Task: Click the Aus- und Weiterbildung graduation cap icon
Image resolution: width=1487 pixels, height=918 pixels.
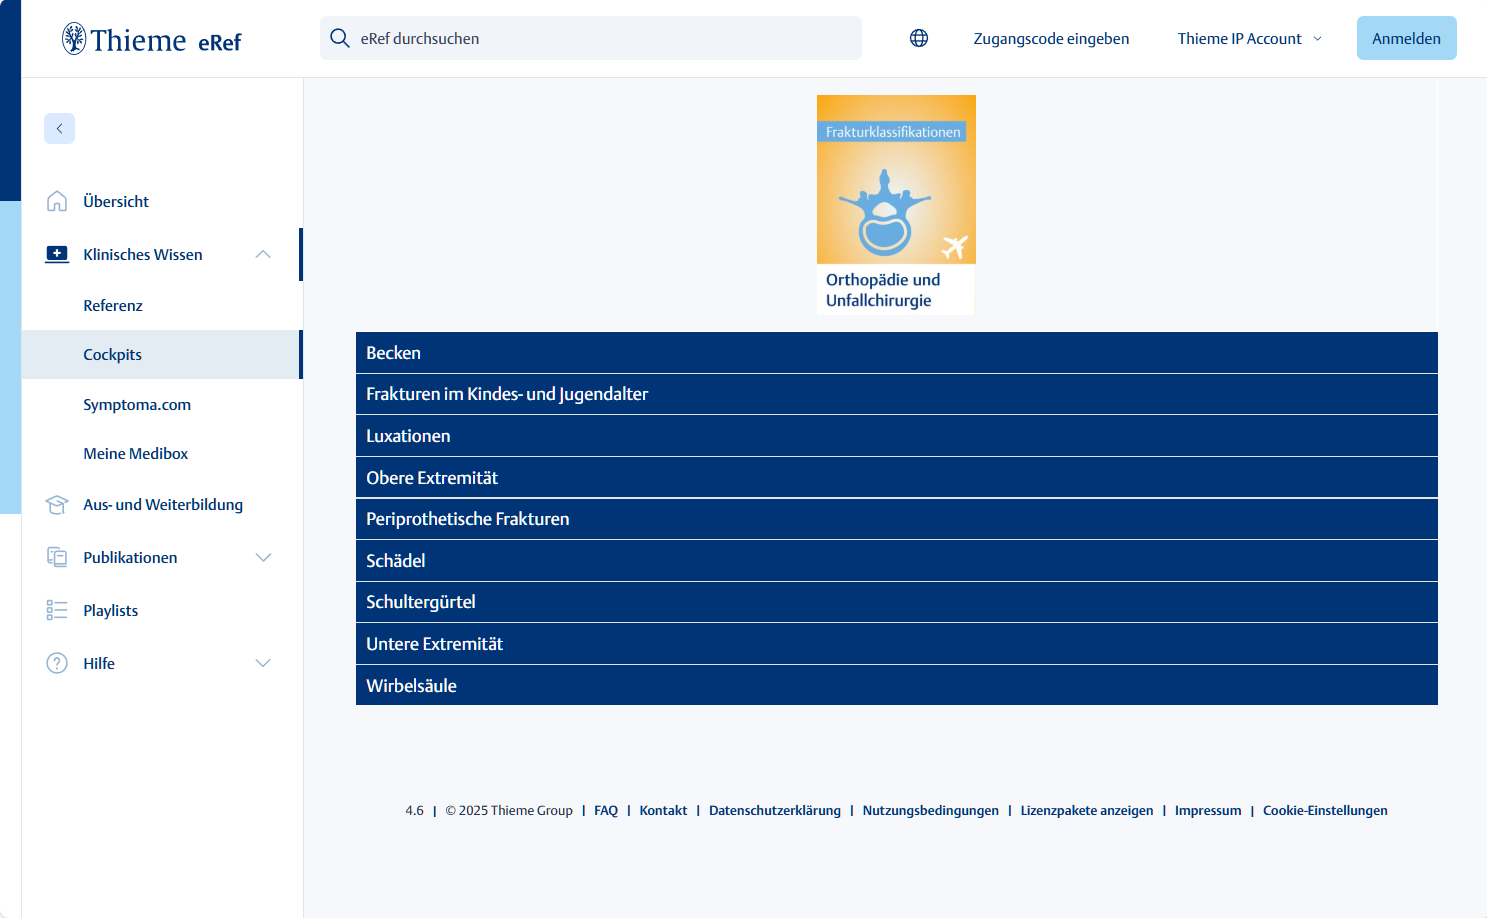Action: click(x=57, y=505)
